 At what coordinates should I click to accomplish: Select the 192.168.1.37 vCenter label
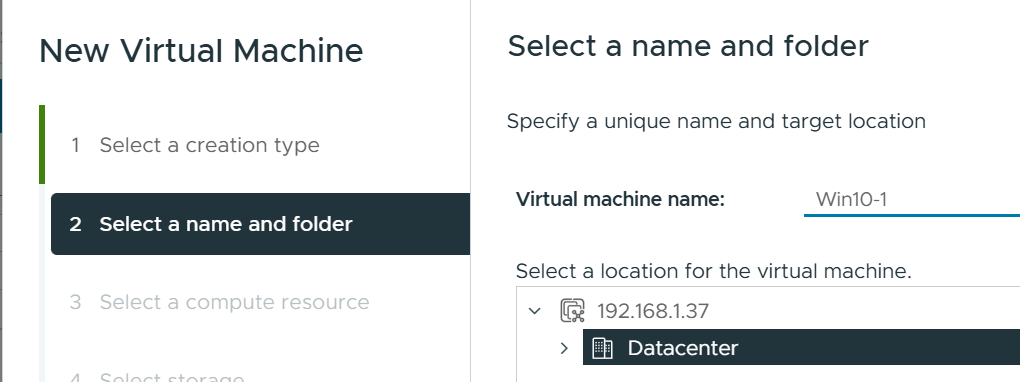tap(652, 311)
